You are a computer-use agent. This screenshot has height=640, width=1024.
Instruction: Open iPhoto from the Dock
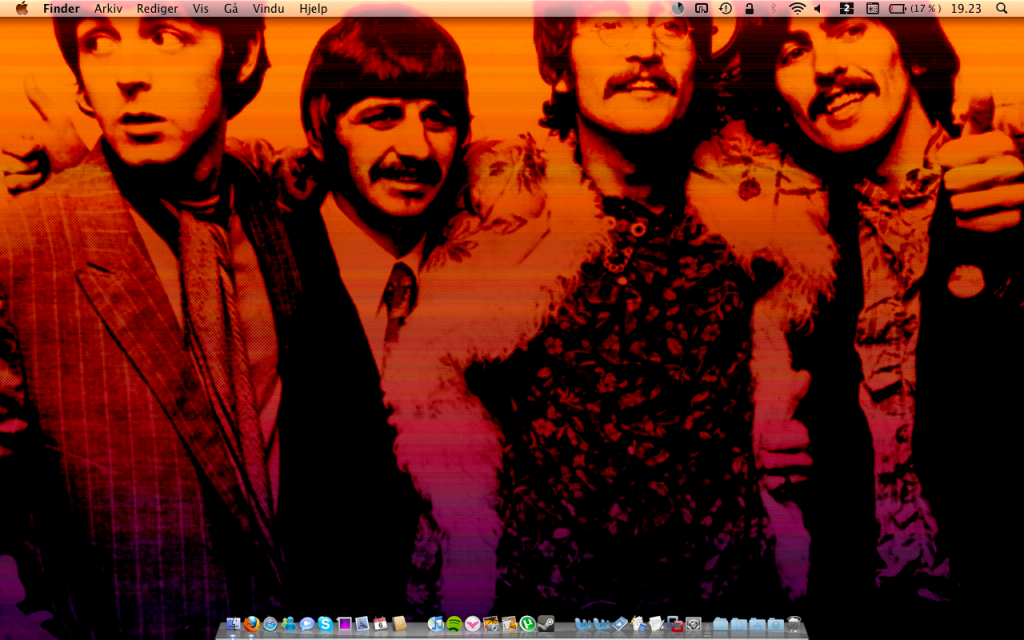point(491,624)
